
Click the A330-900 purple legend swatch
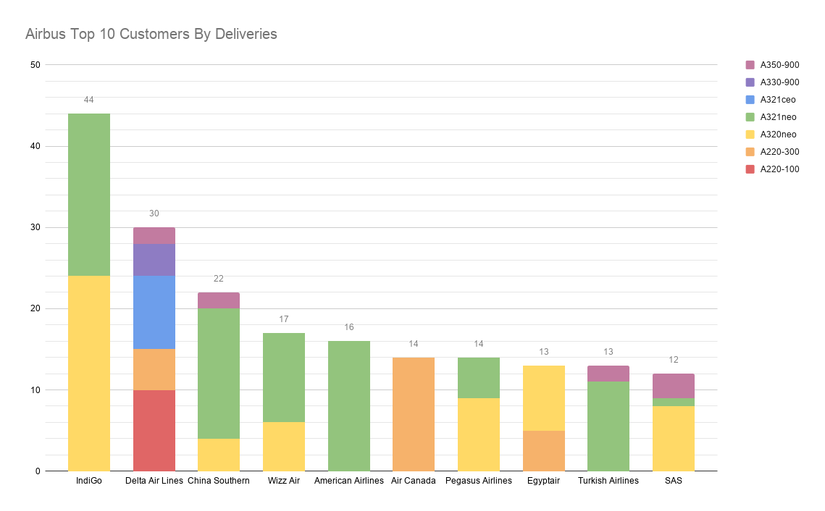tap(750, 82)
